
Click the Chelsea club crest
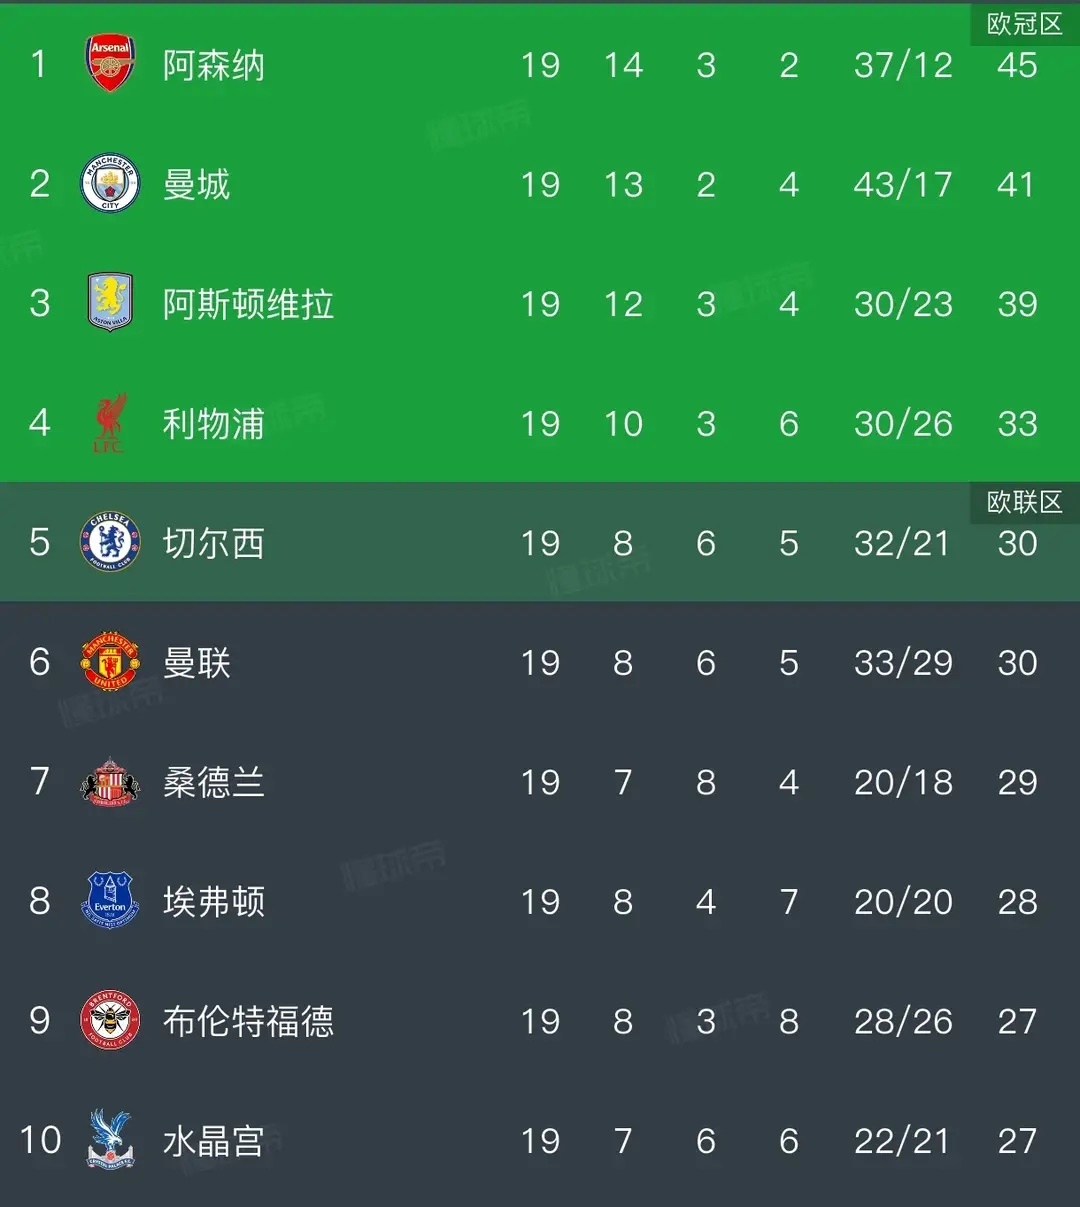point(110,542)
